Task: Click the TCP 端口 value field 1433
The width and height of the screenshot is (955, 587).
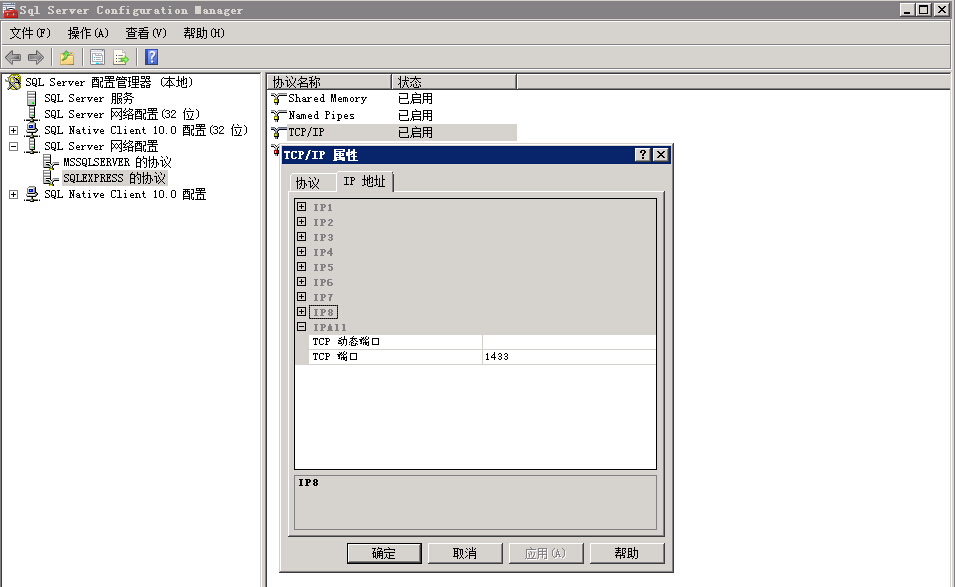Action: (x=569, y=357)
